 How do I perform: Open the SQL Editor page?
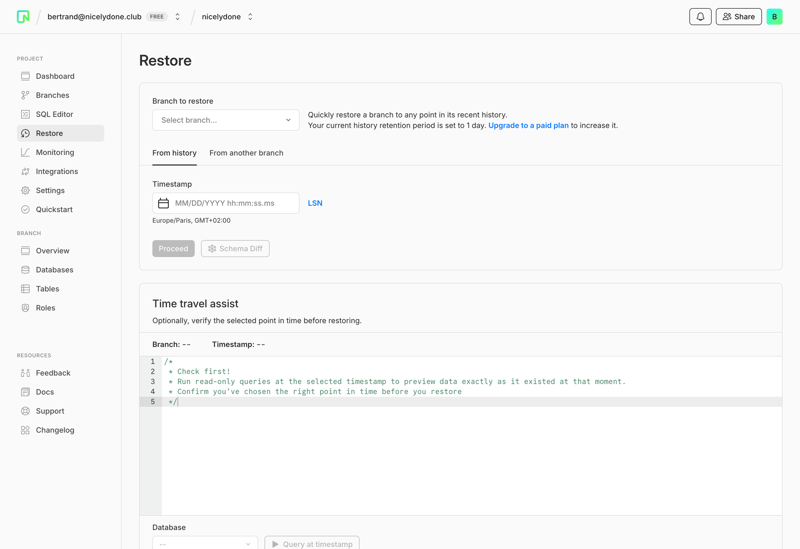[60, 114]
